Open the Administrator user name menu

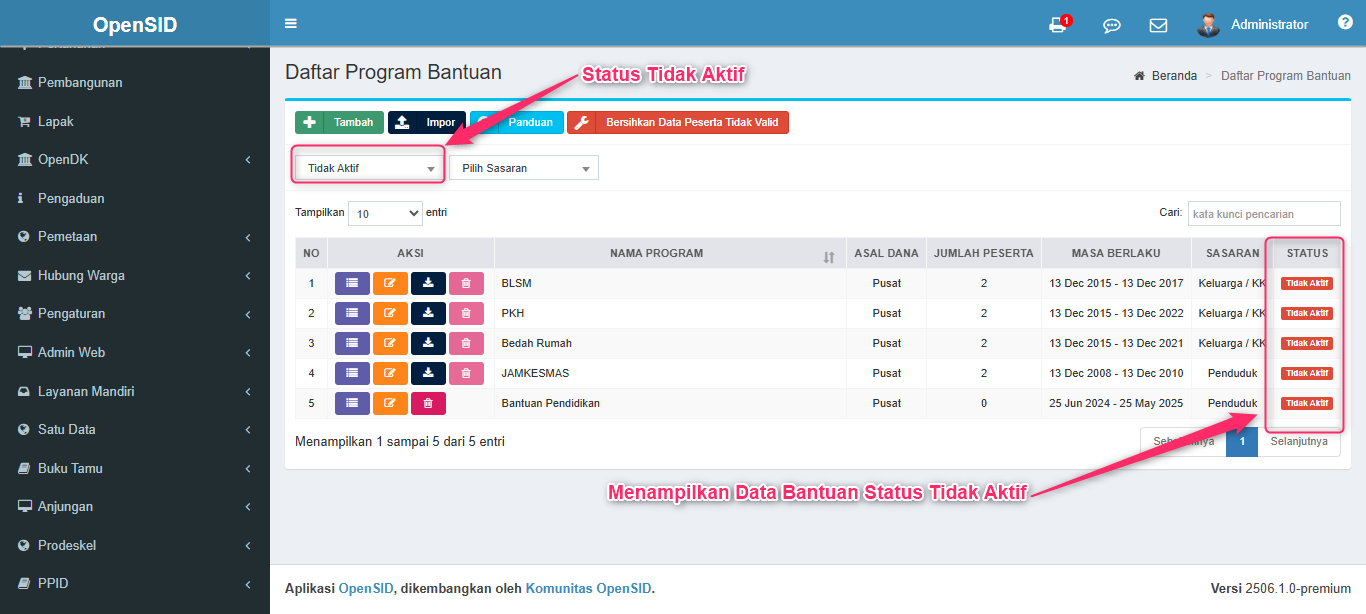pos(1269,25)
